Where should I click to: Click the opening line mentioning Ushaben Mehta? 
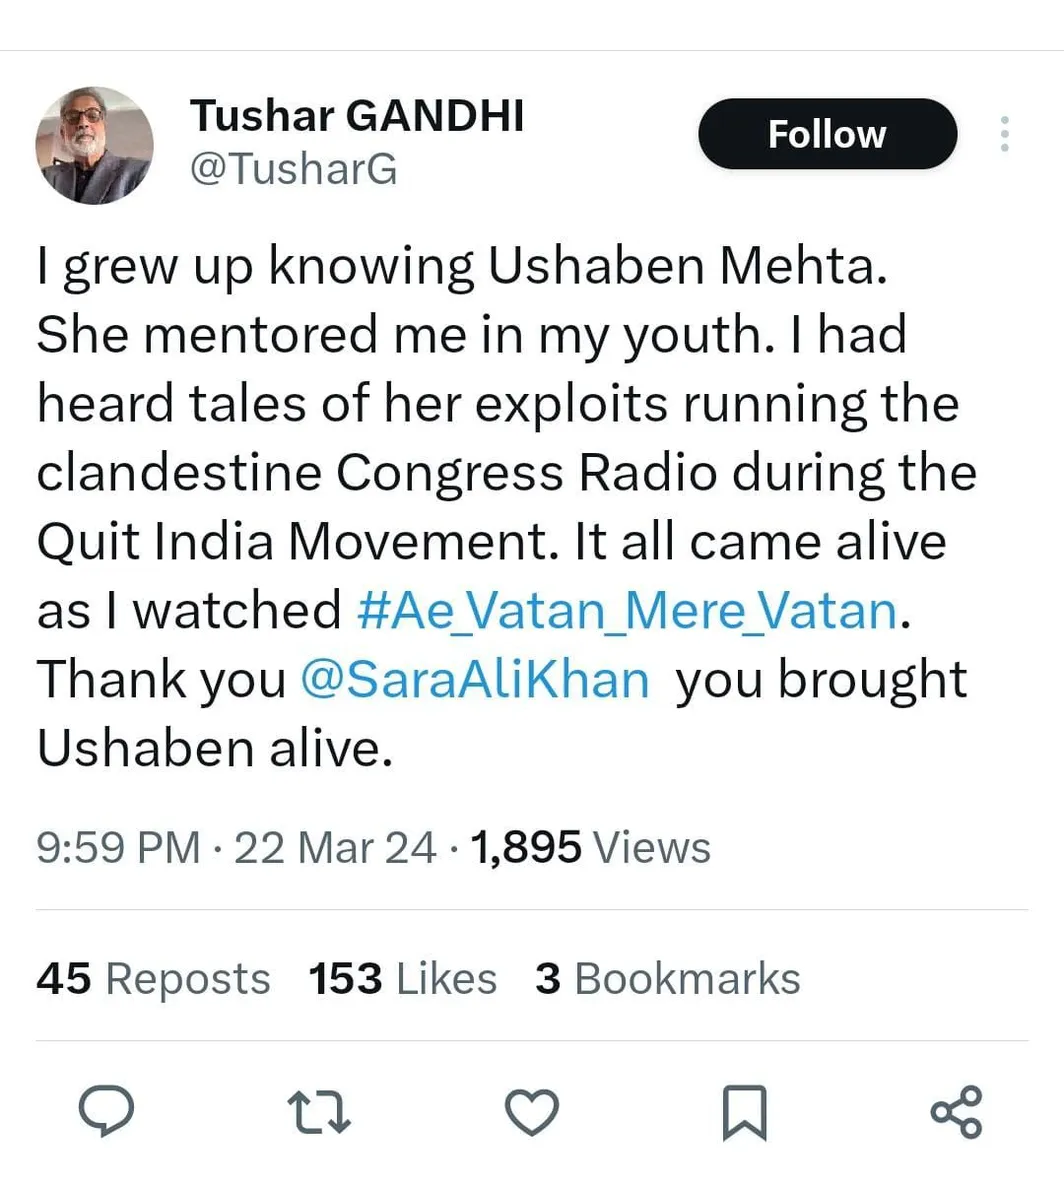pos(461,267)
